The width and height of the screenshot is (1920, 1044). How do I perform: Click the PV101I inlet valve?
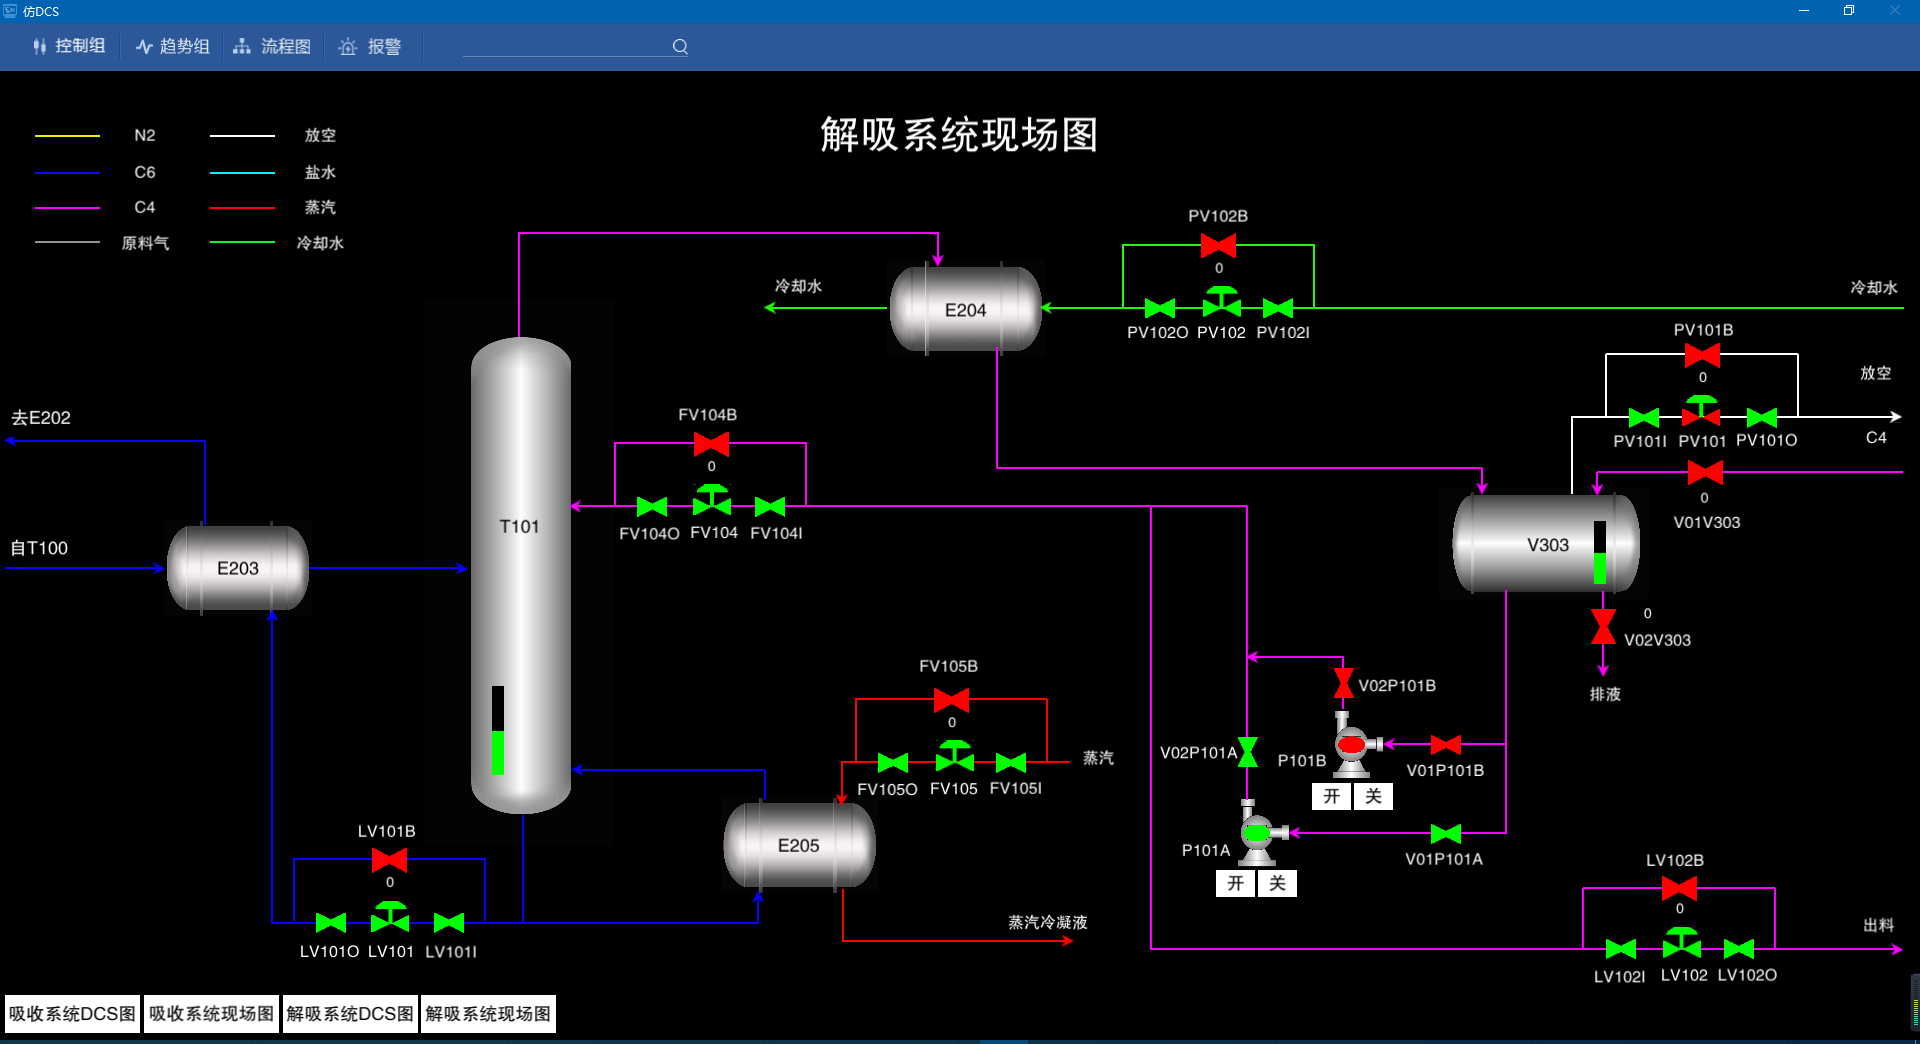(1644, 417)
